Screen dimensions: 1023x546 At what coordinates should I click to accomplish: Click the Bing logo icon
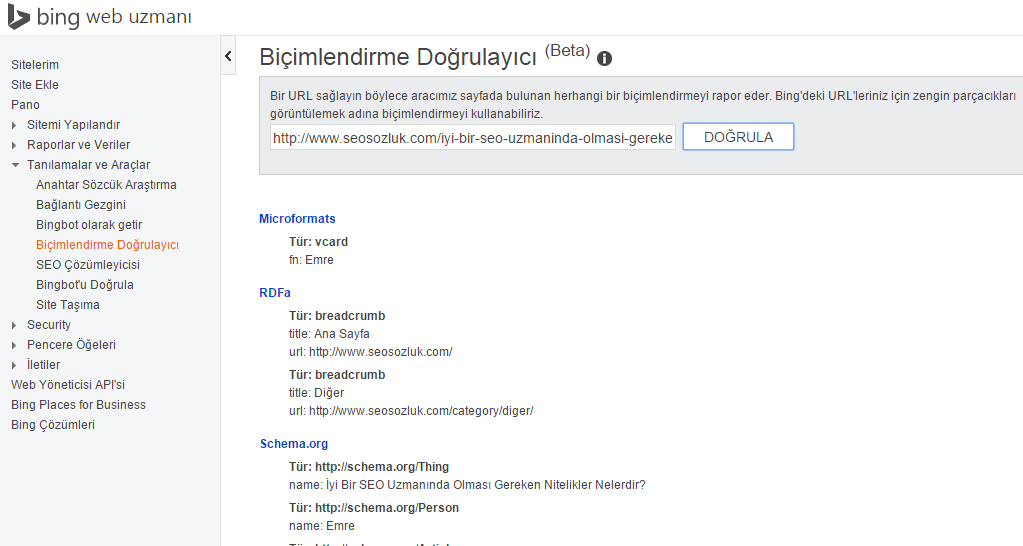click(18, 17)
